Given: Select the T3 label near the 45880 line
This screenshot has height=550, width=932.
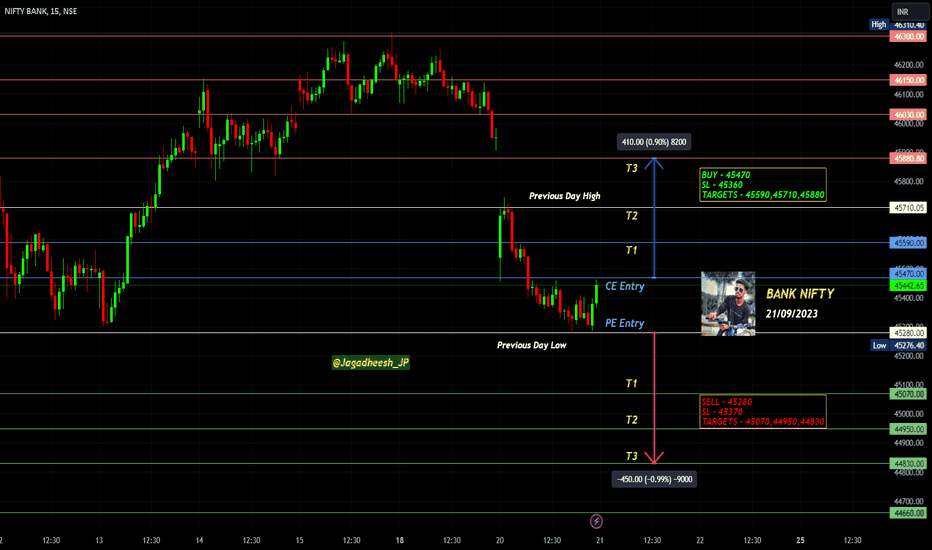Looking at the screenshot, I should click(631, 168).
